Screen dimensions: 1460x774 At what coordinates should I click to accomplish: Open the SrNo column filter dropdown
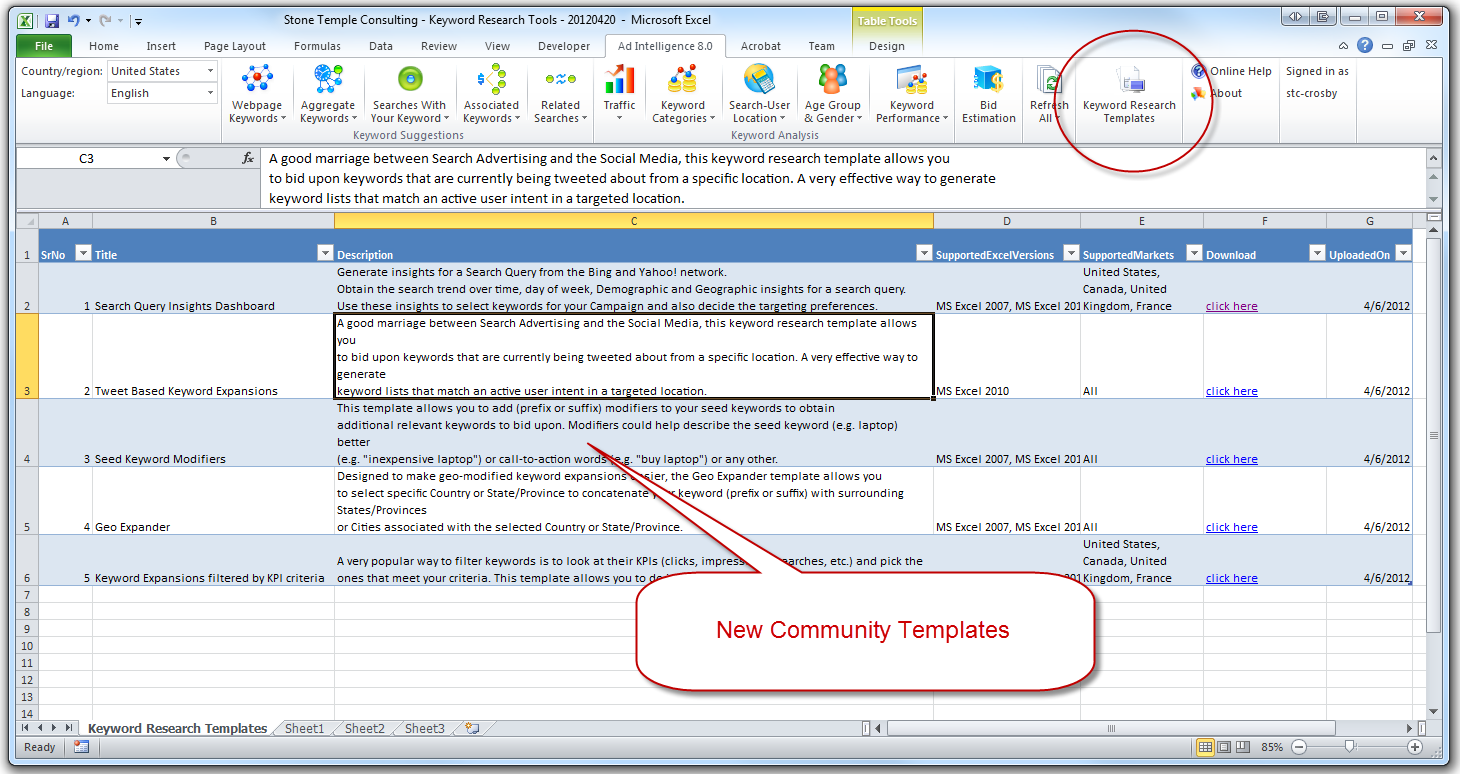click(83, 253)
